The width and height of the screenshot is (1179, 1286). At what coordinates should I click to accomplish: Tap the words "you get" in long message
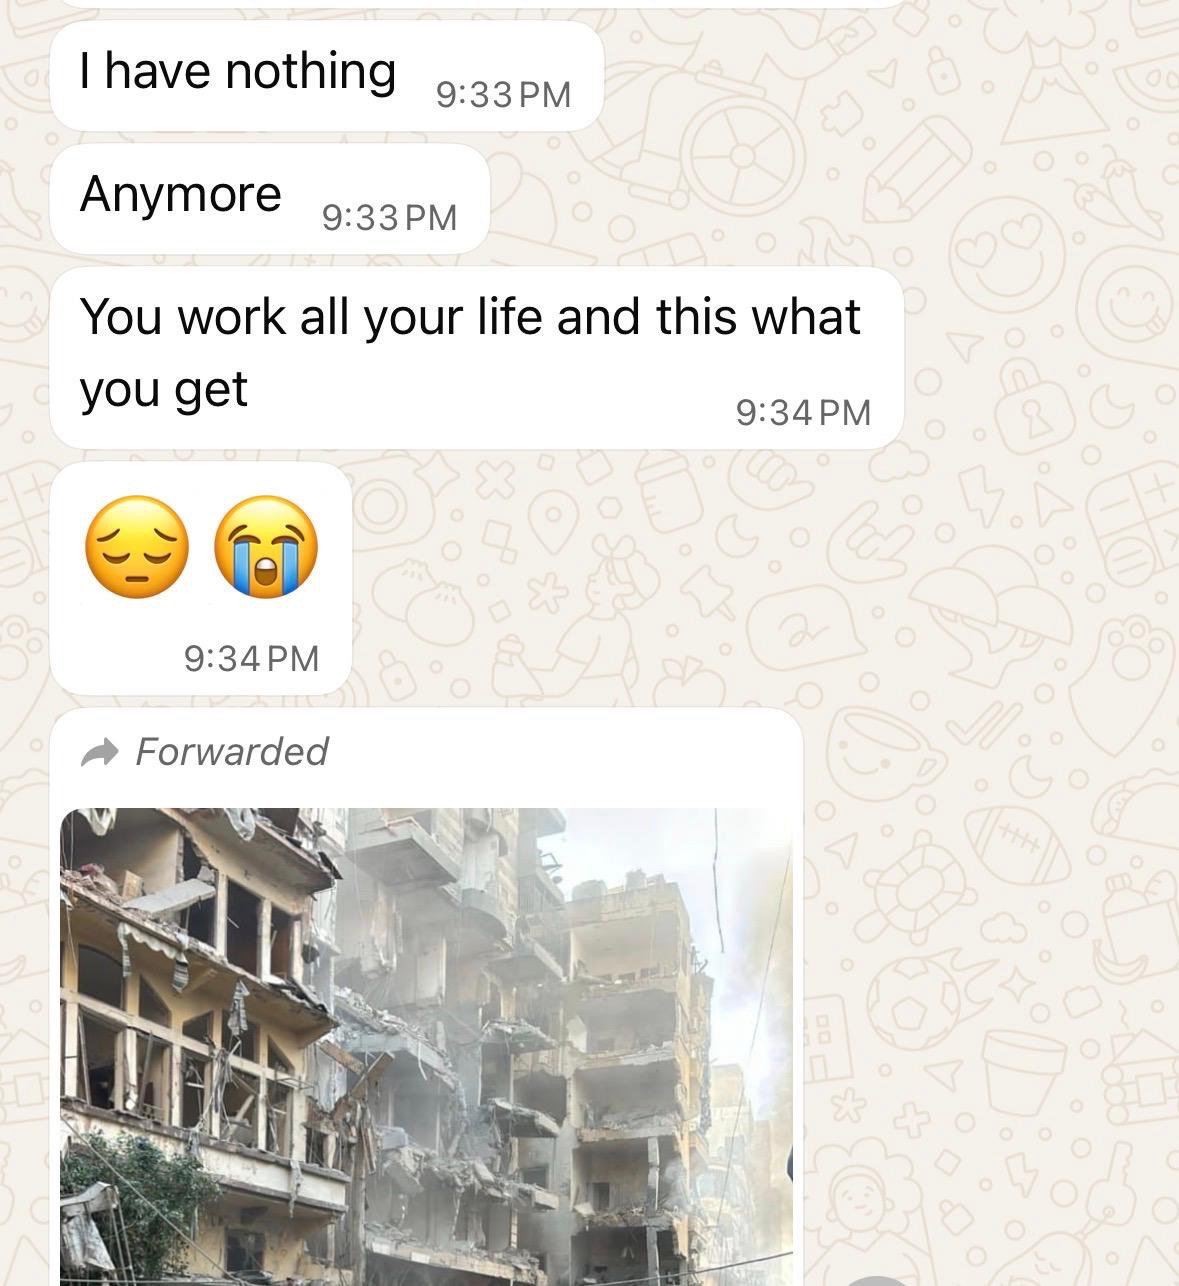point(163,390)
